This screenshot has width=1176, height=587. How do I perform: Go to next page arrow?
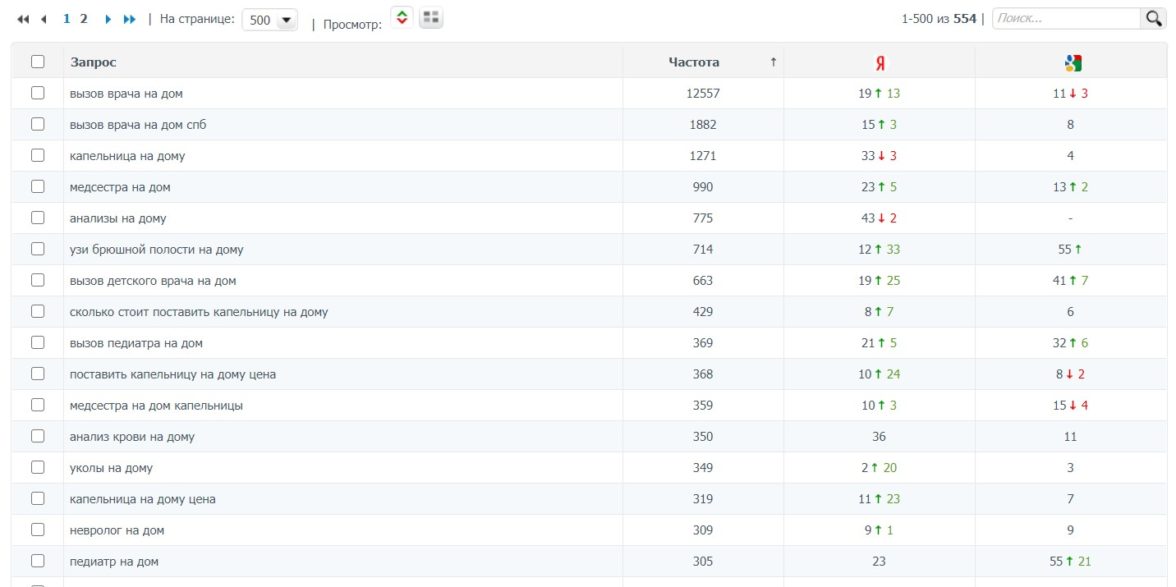click(x=108, y=19)
